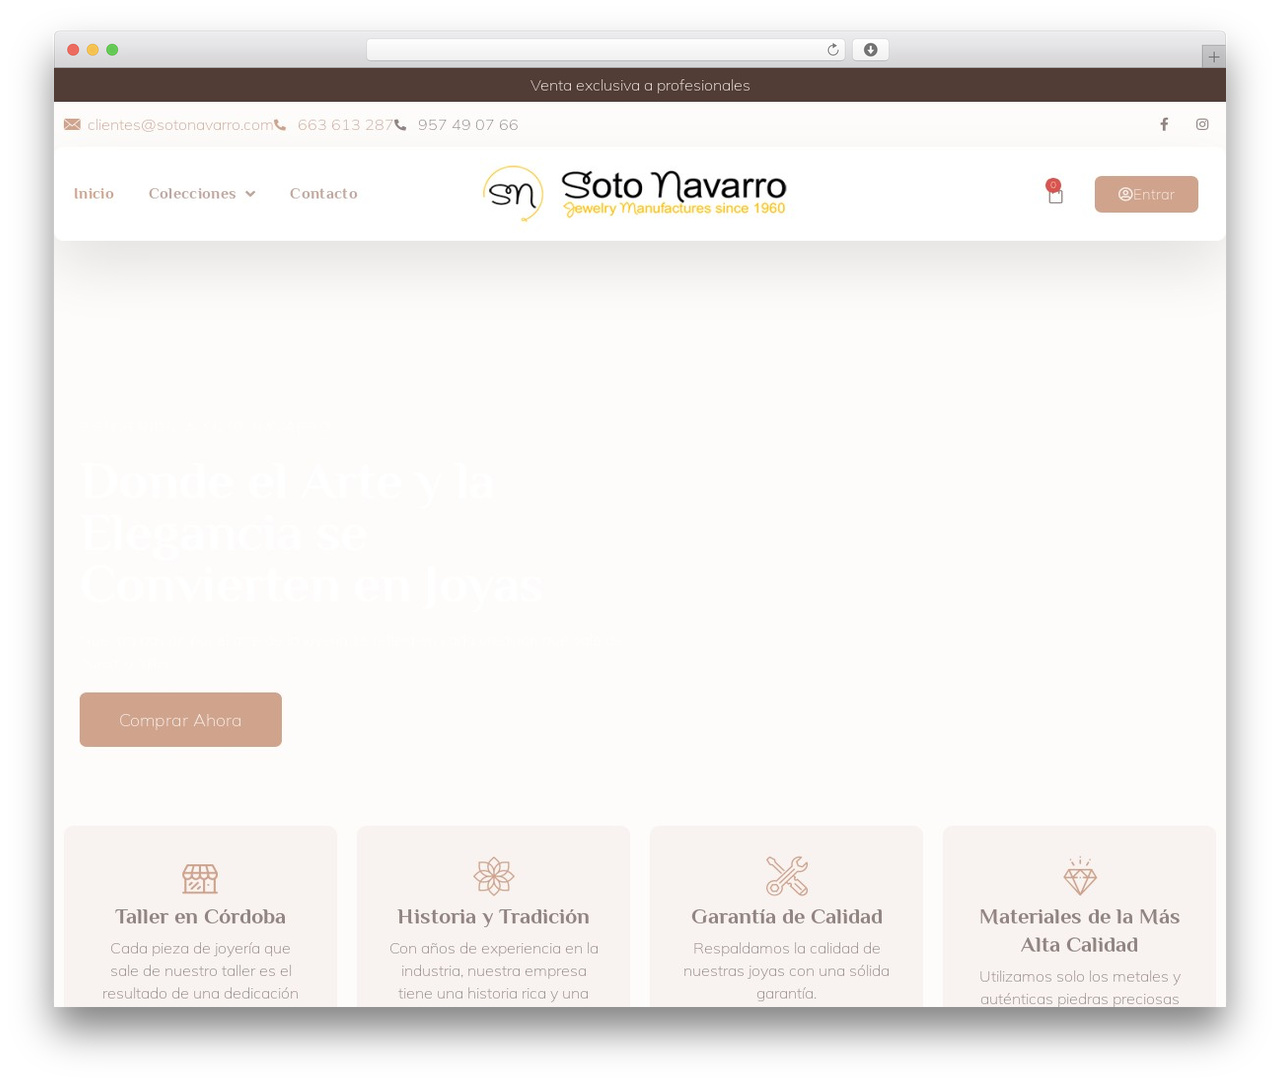The width and height of the screenshot is (1280, 1084).
Task: Click the Historia y Tradición heading
Action: pos(494,917)
